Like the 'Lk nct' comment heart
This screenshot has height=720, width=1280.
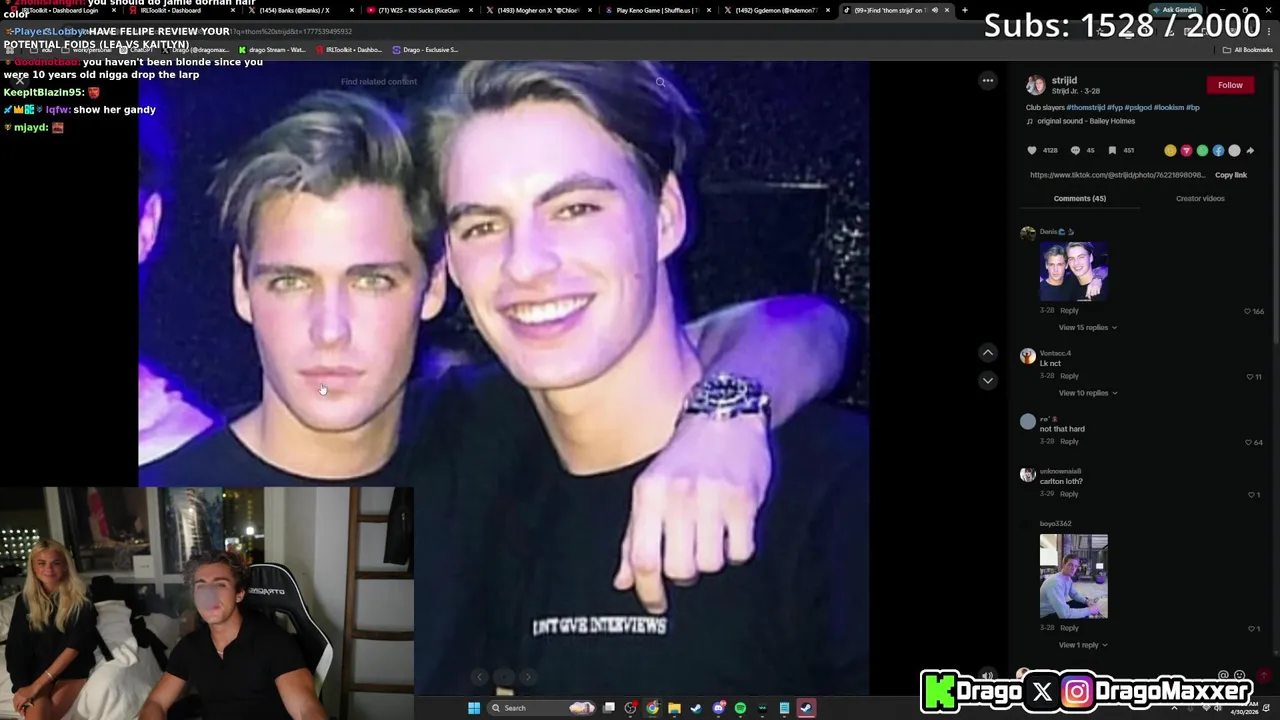1250,377
